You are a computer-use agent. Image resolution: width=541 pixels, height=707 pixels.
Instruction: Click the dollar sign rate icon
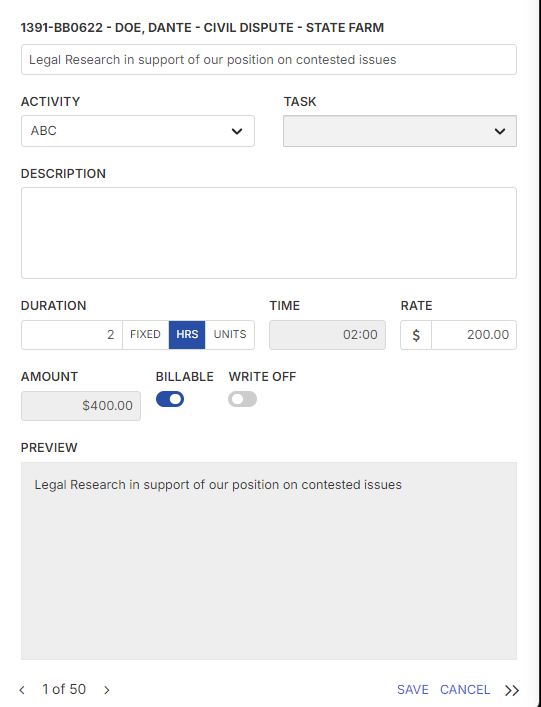pos(416,335)
